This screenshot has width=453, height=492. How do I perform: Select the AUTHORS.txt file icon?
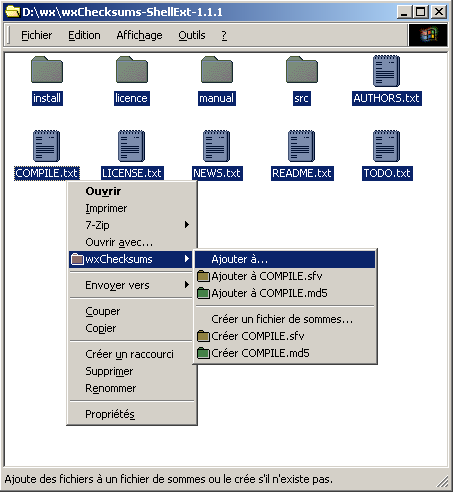tap(386, 71)
